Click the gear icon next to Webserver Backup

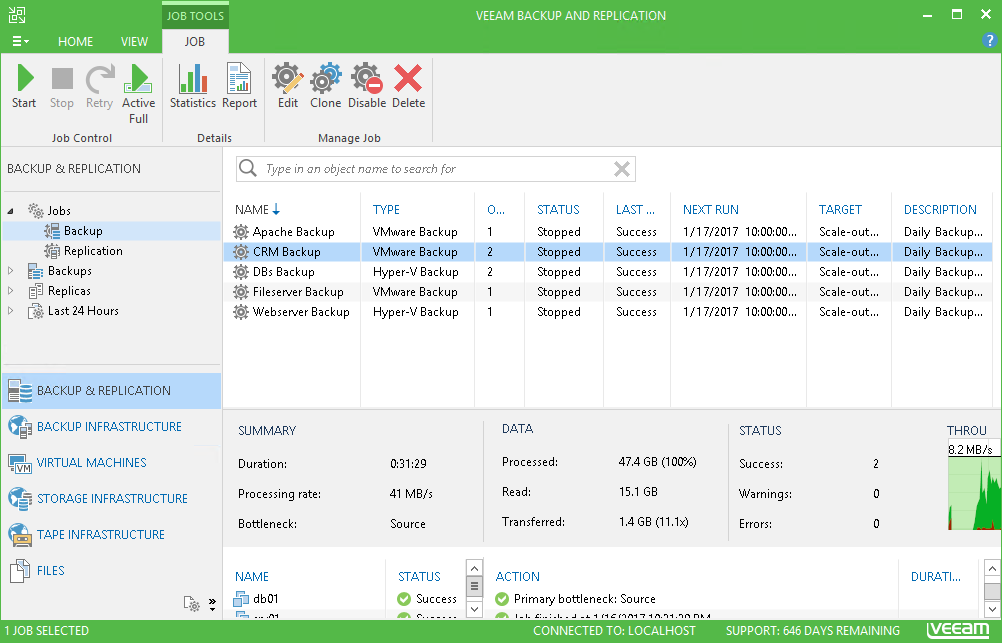pyautogui.click(x=241, y=312)
